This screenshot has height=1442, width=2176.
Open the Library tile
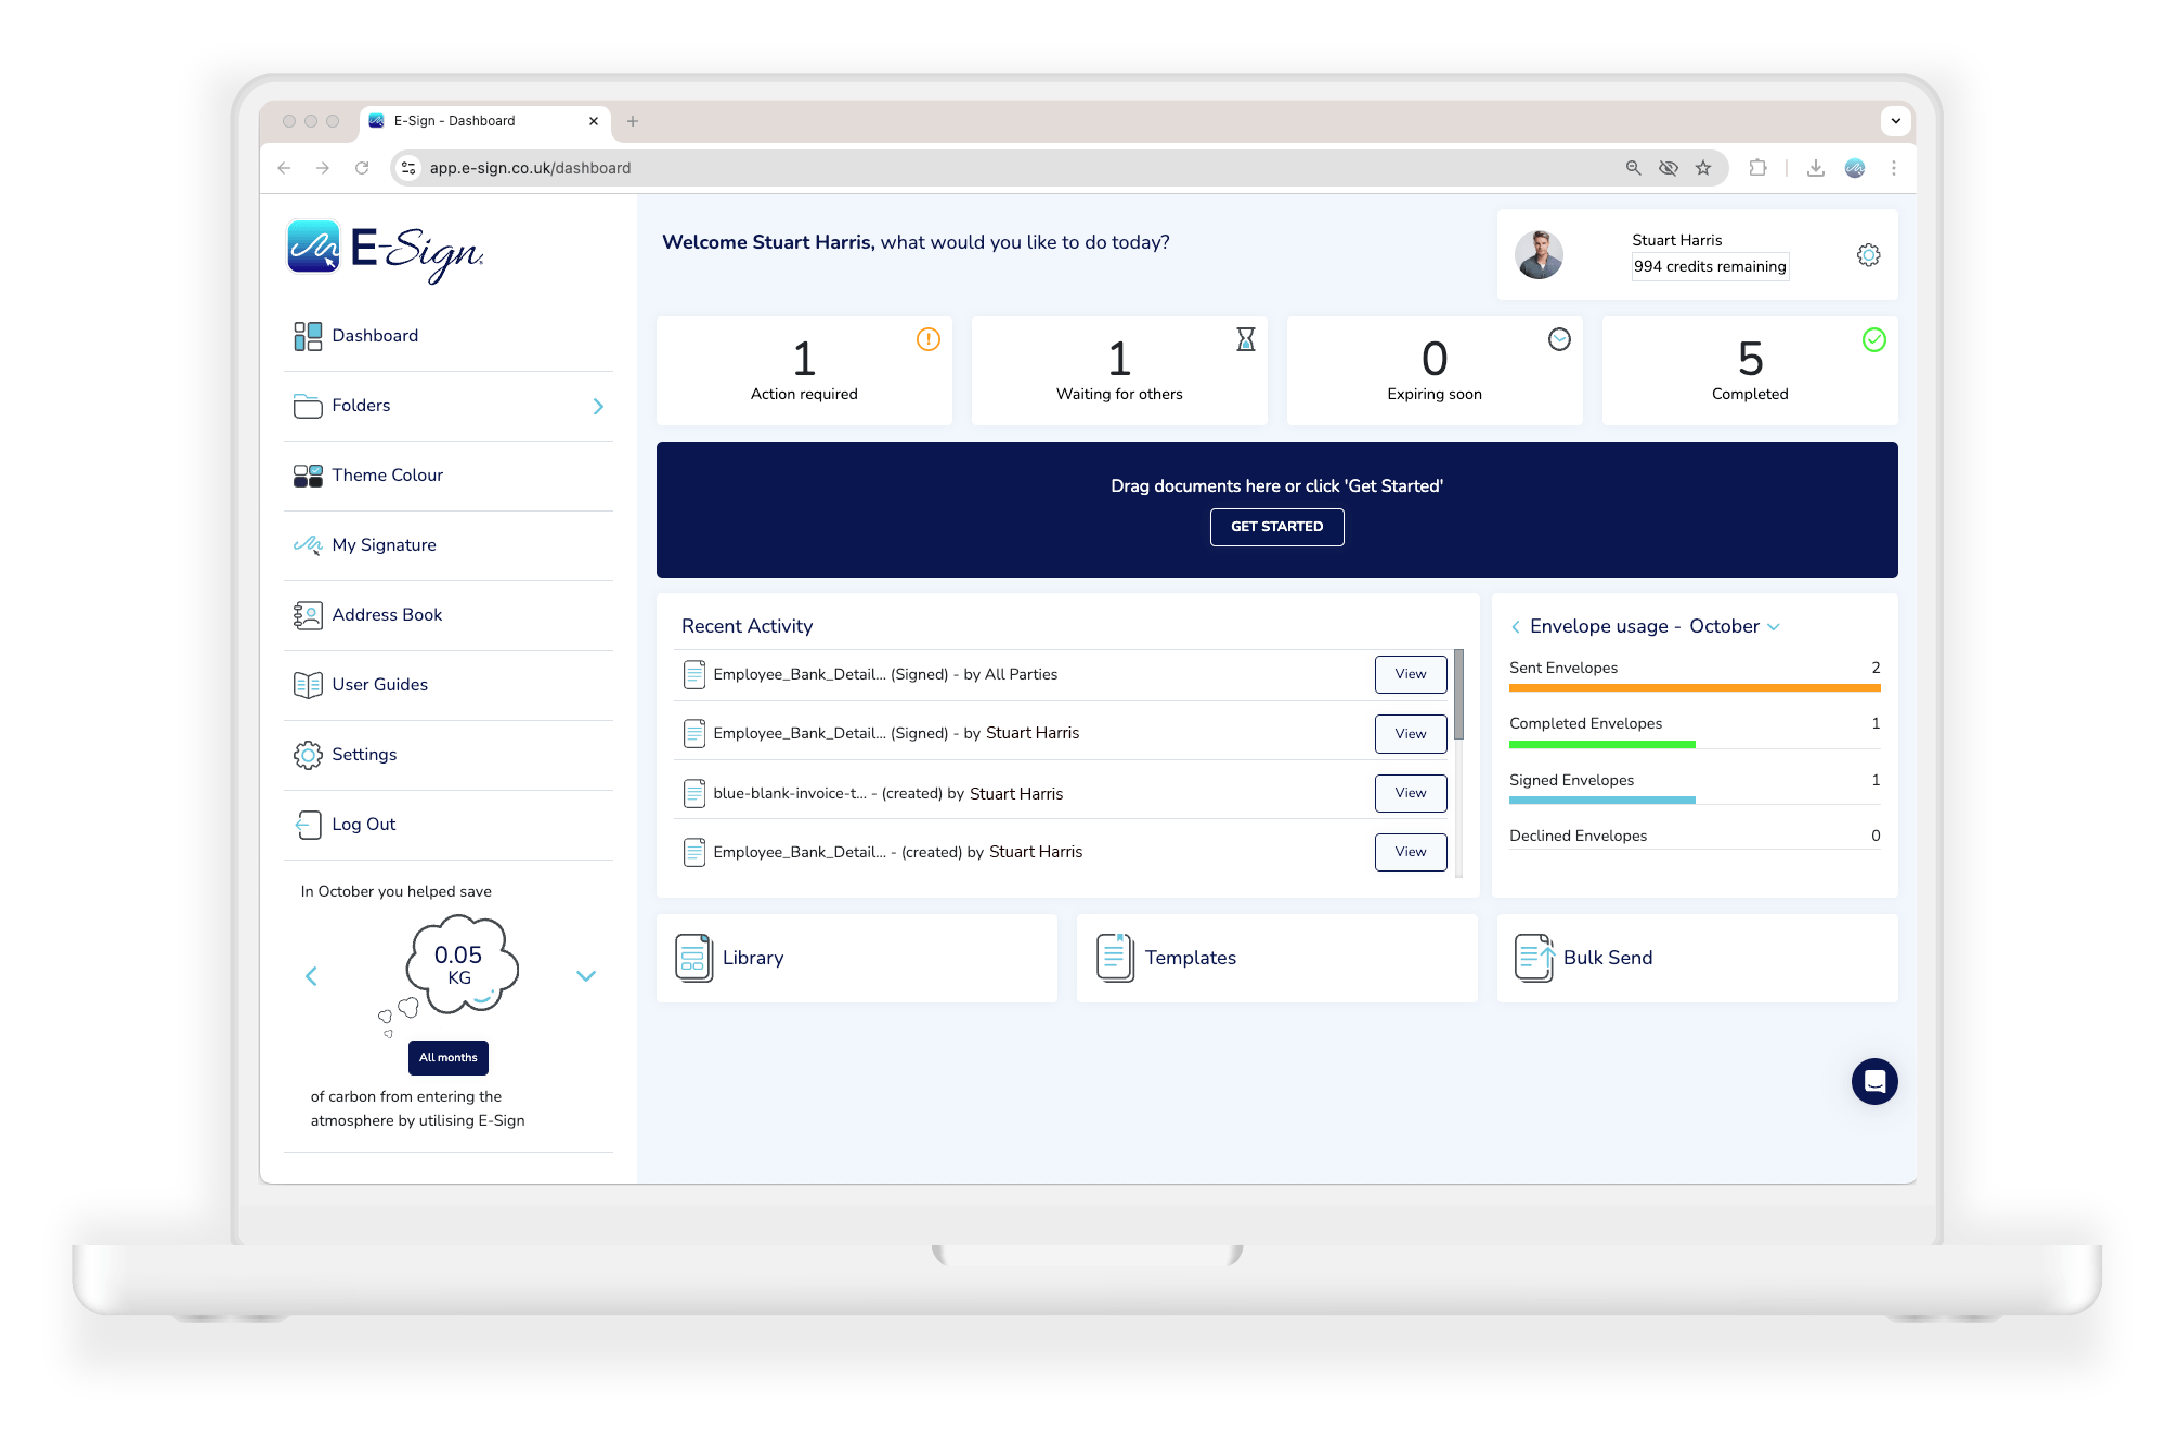pos(856,958)
